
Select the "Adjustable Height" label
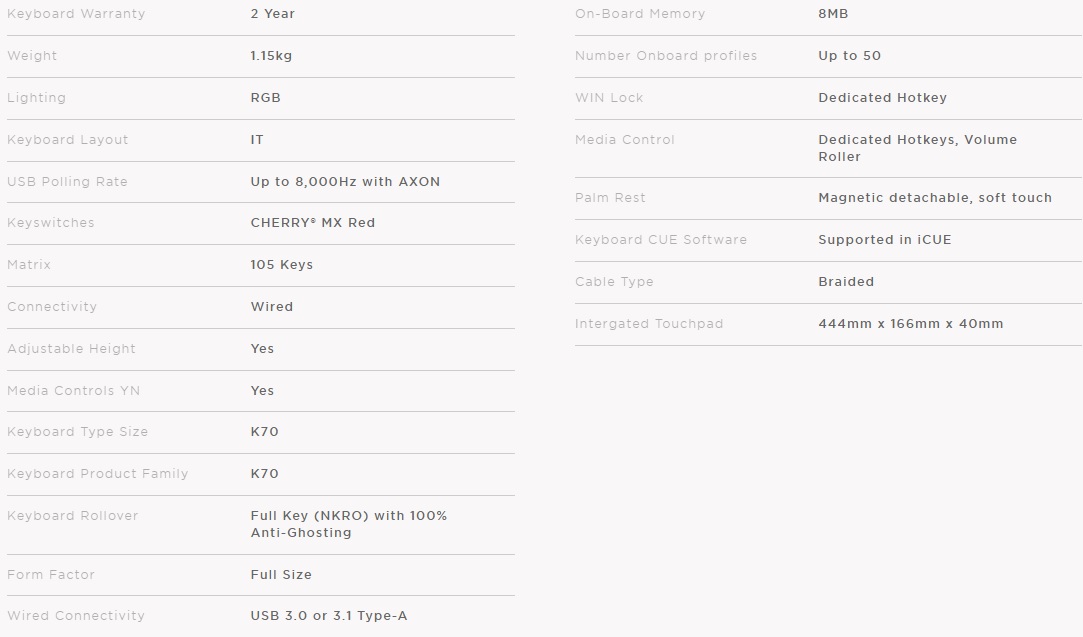(71, 349)
